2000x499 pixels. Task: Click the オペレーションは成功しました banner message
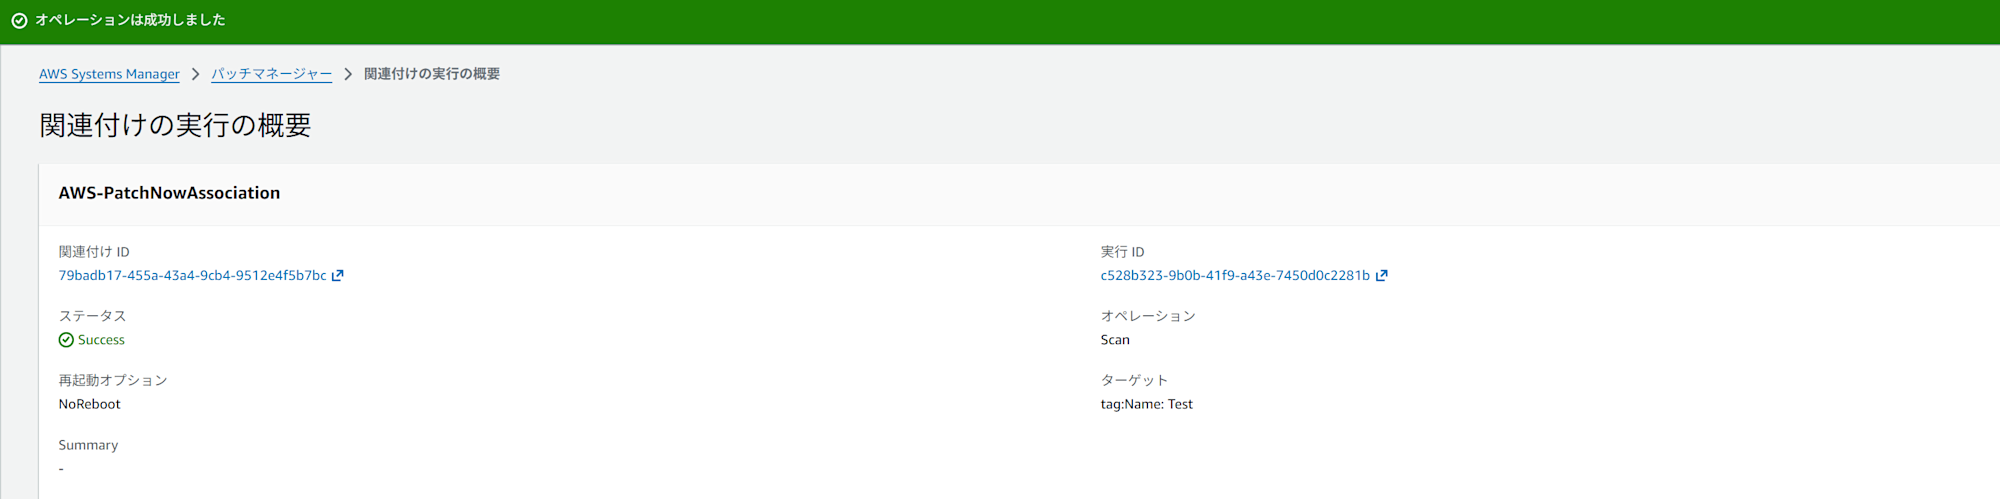point(130,20)
